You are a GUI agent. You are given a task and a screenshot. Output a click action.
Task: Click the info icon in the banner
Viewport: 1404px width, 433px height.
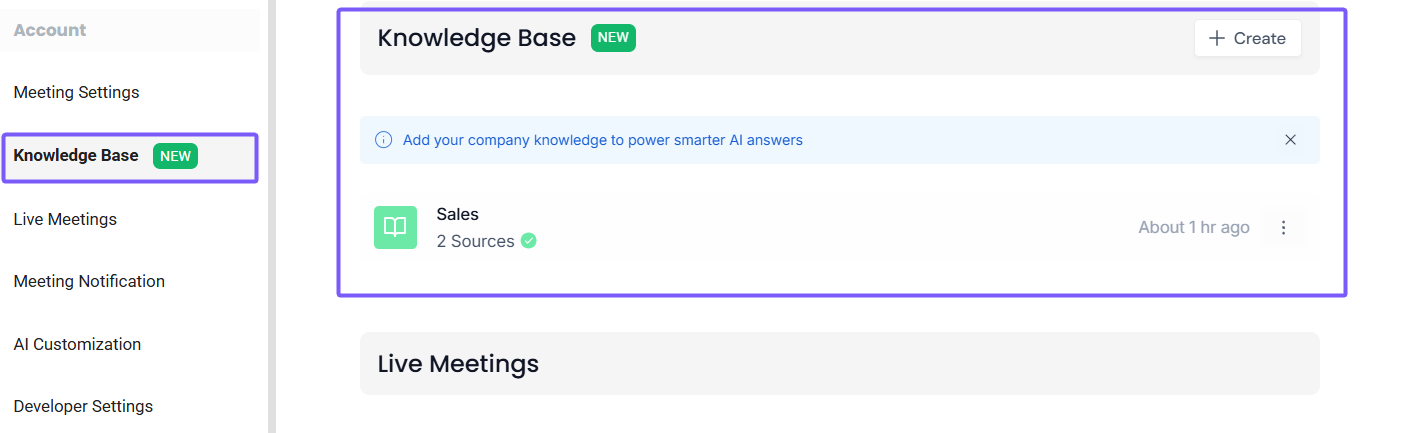click(x=383, y=140)
